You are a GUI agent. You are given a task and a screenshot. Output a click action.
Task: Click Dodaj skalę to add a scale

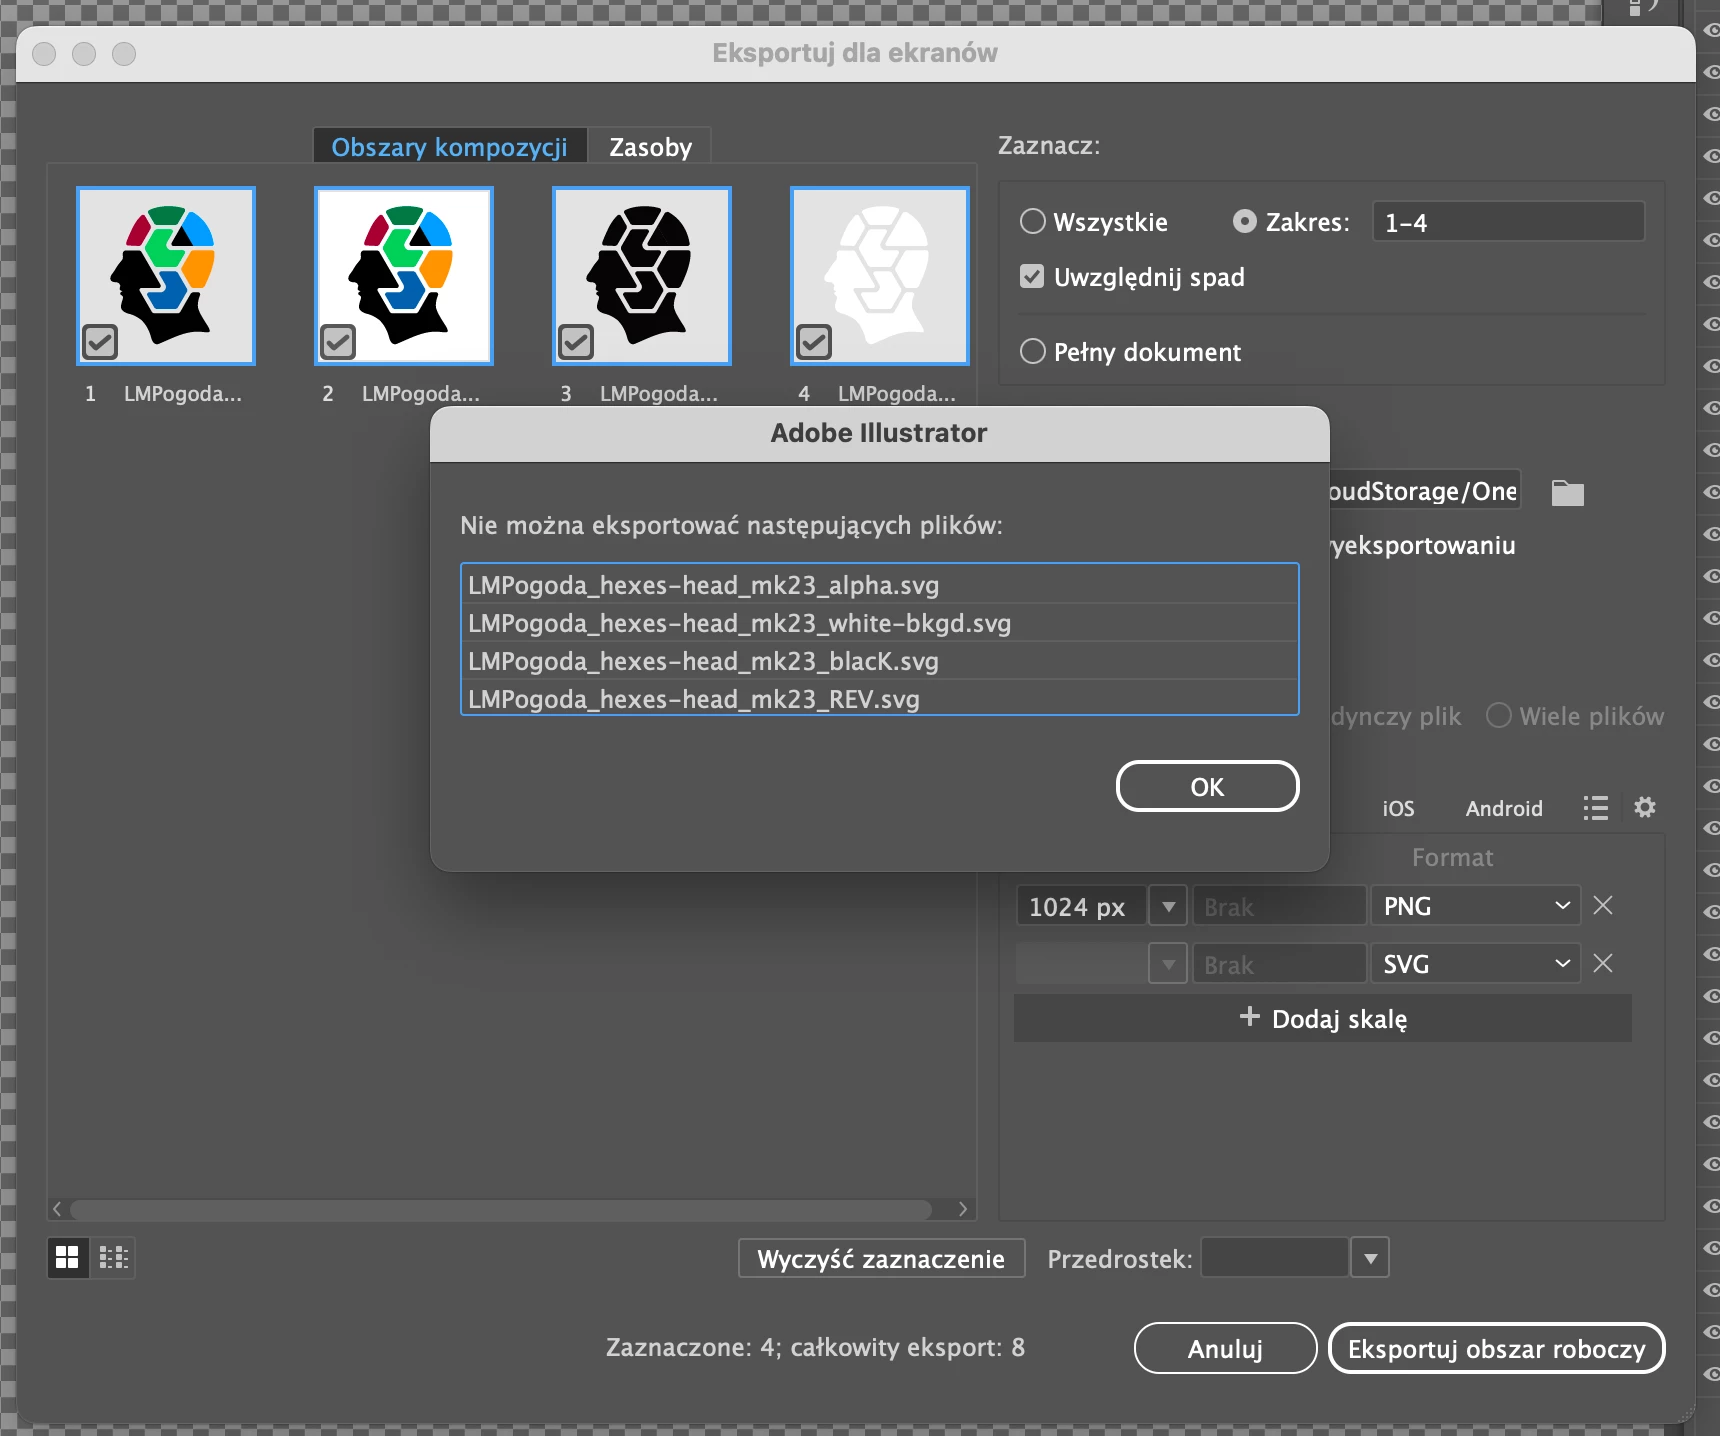[1322, 1018]
